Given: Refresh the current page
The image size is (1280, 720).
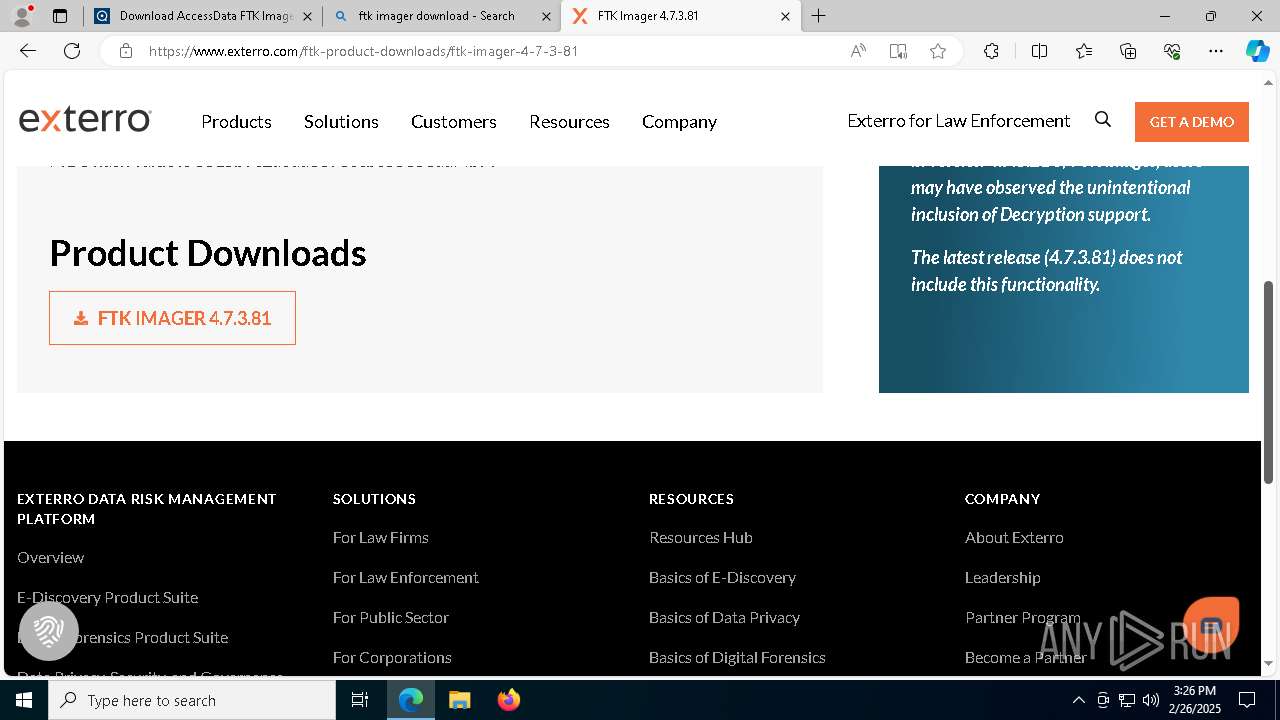Looking at the screenshot, I should click(x=72, y=51).
